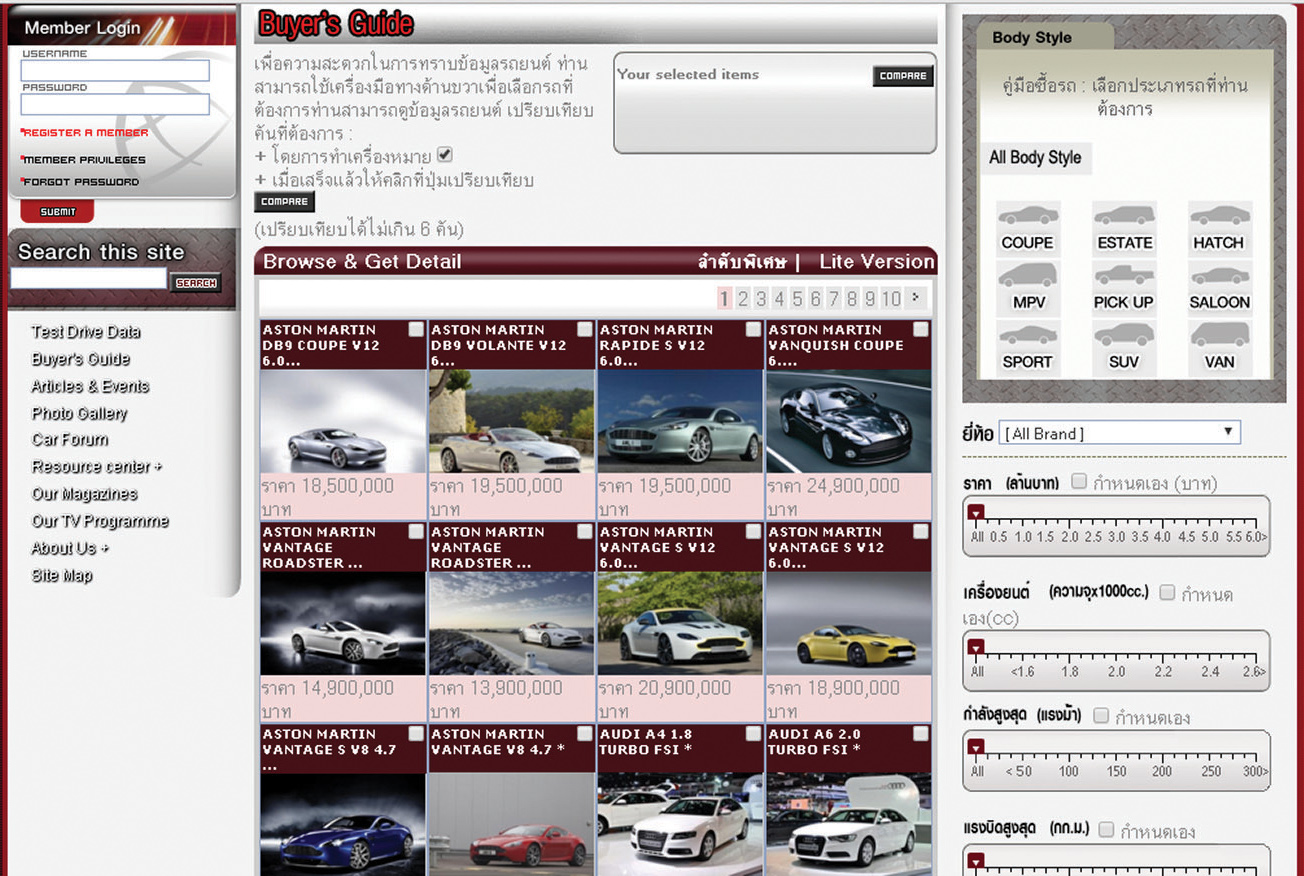
Task: Click SUBMIT login button
Action: [57, 212]
